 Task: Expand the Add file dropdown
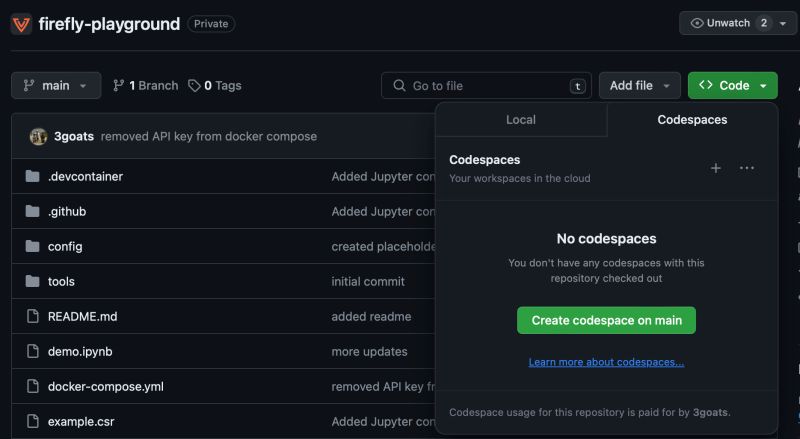tap(640, 86)
